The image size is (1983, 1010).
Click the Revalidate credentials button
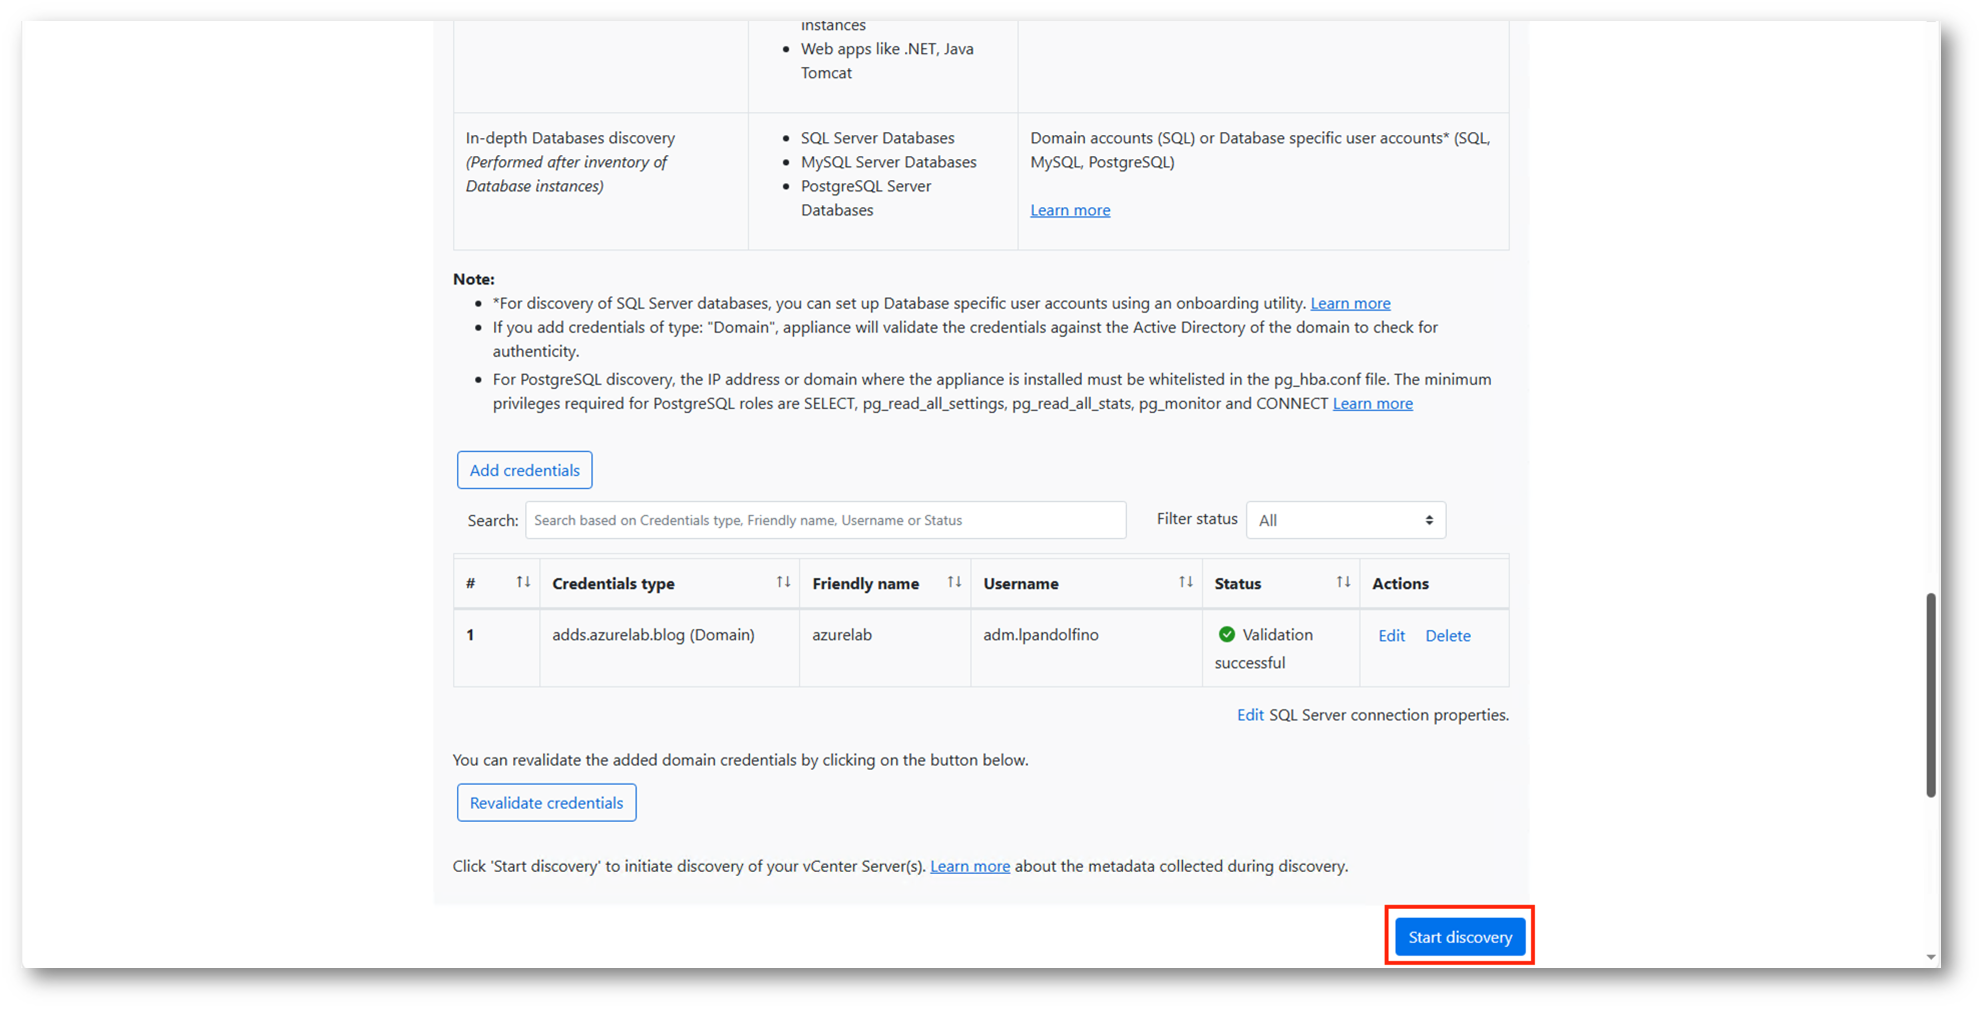click(546, 803)
